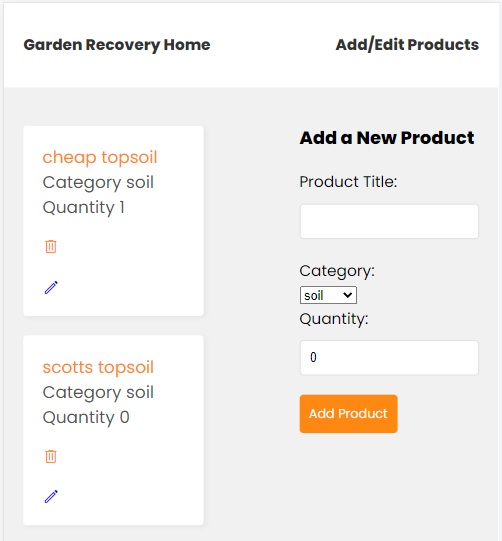Click the Add a New Product heading
This screenshot has width=502, height=541.
(387, 138)
